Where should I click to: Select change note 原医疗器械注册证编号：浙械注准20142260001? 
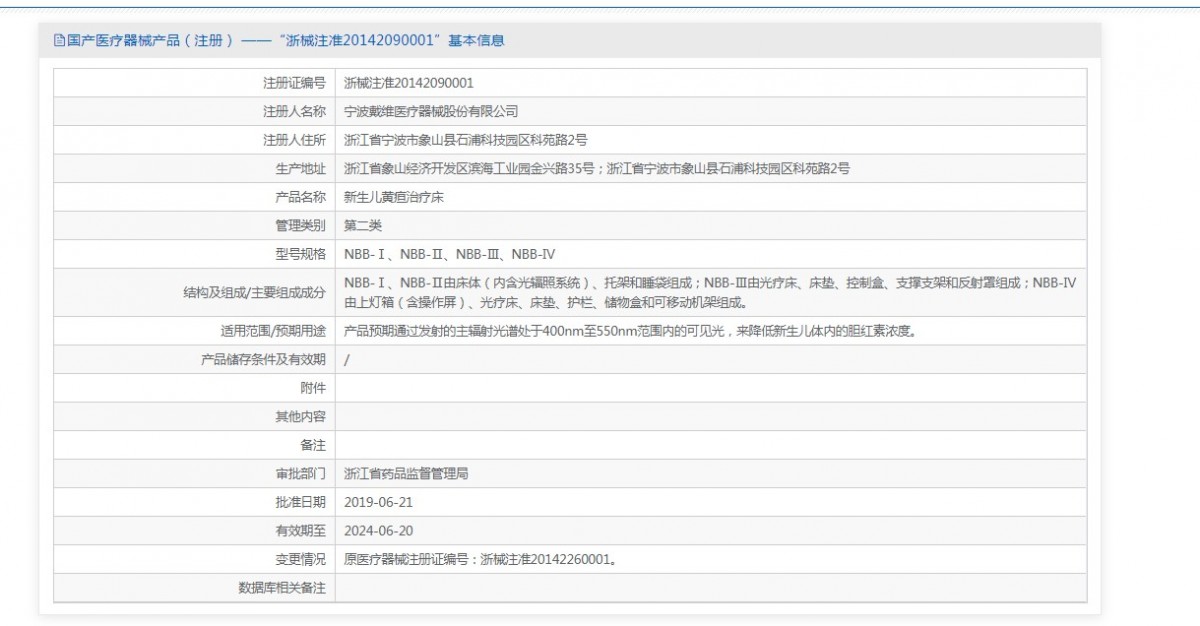coord(480,559)
